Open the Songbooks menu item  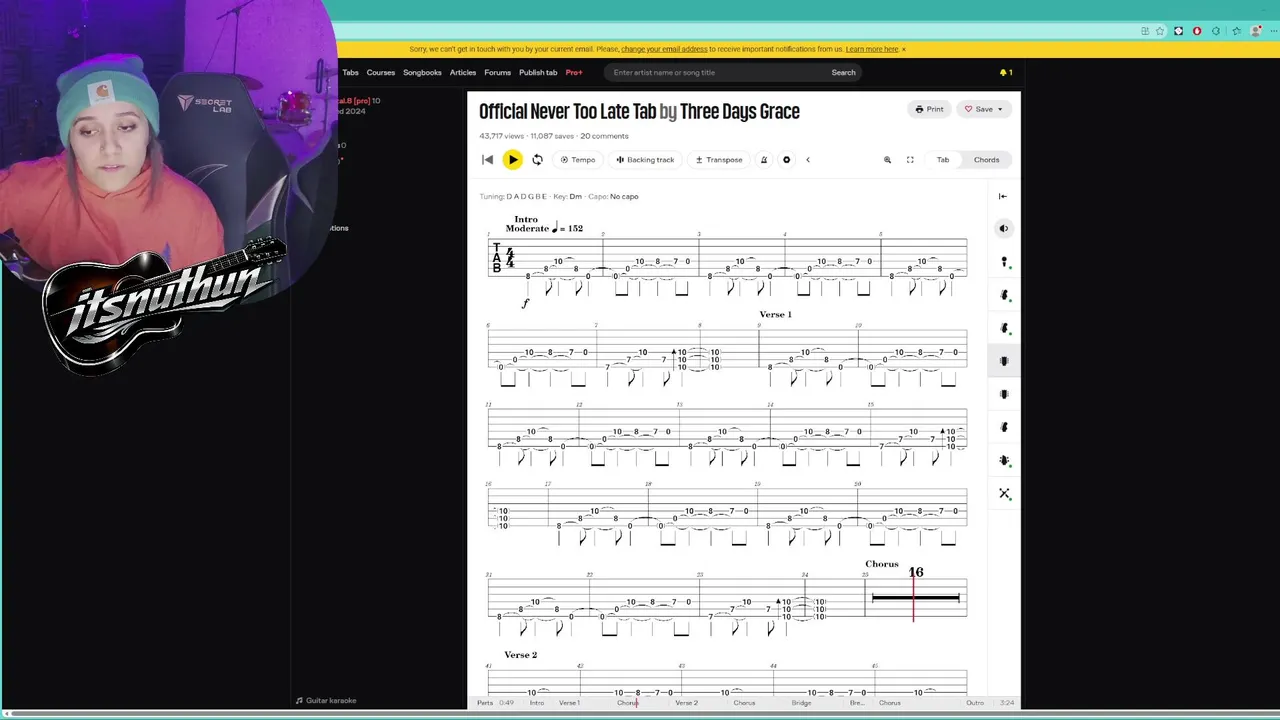422,72
